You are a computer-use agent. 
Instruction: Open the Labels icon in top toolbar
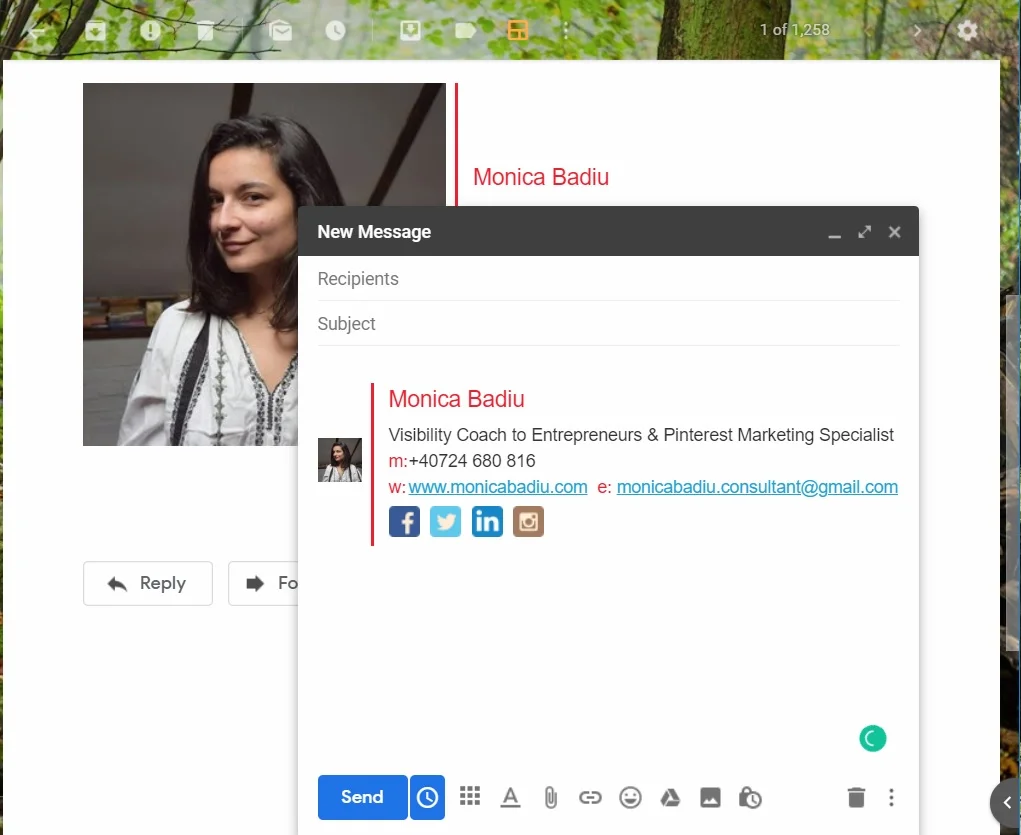465,31
